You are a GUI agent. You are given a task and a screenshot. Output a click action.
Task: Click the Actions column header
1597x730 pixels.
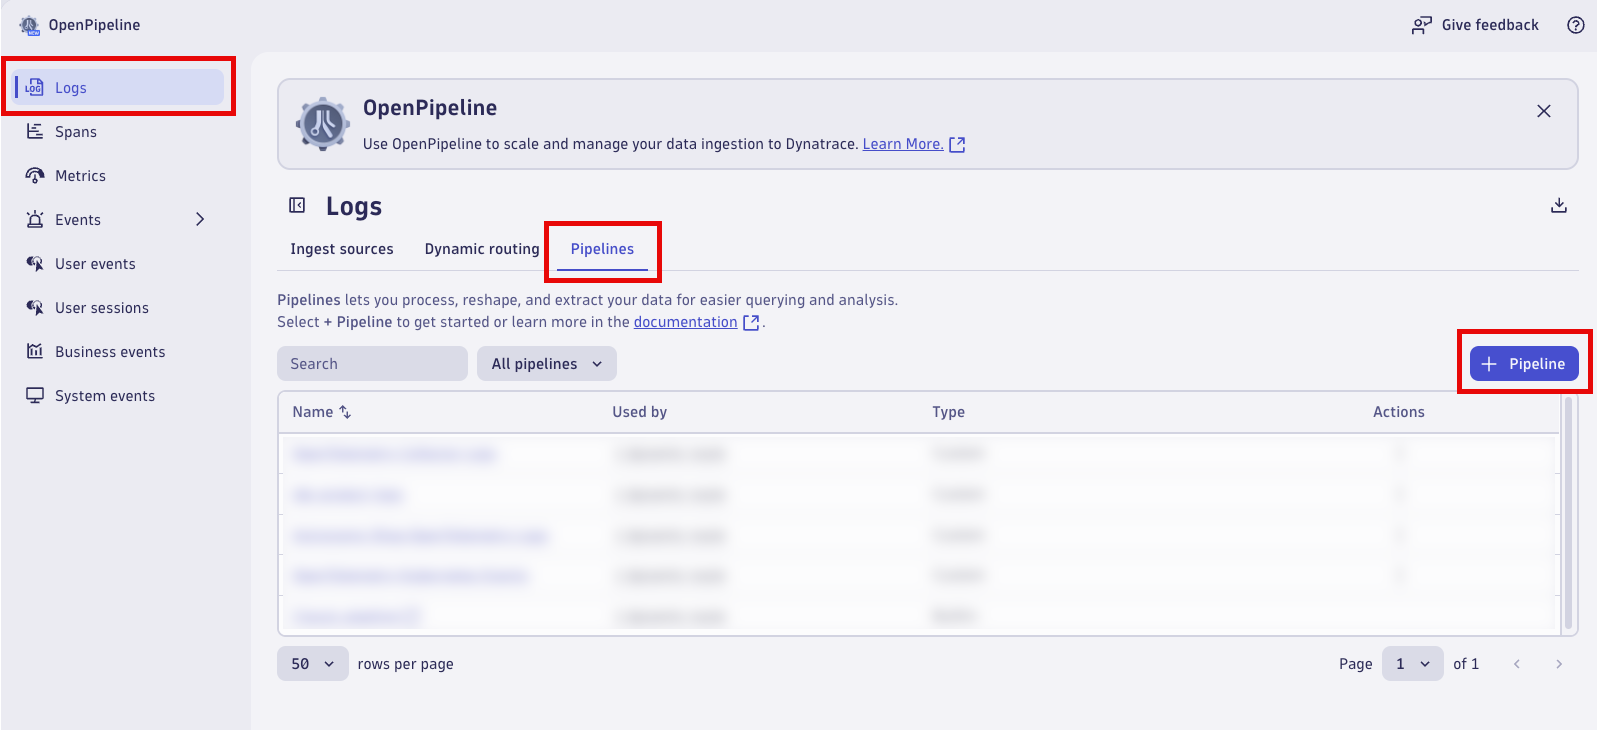click(x=1399, y=412)
